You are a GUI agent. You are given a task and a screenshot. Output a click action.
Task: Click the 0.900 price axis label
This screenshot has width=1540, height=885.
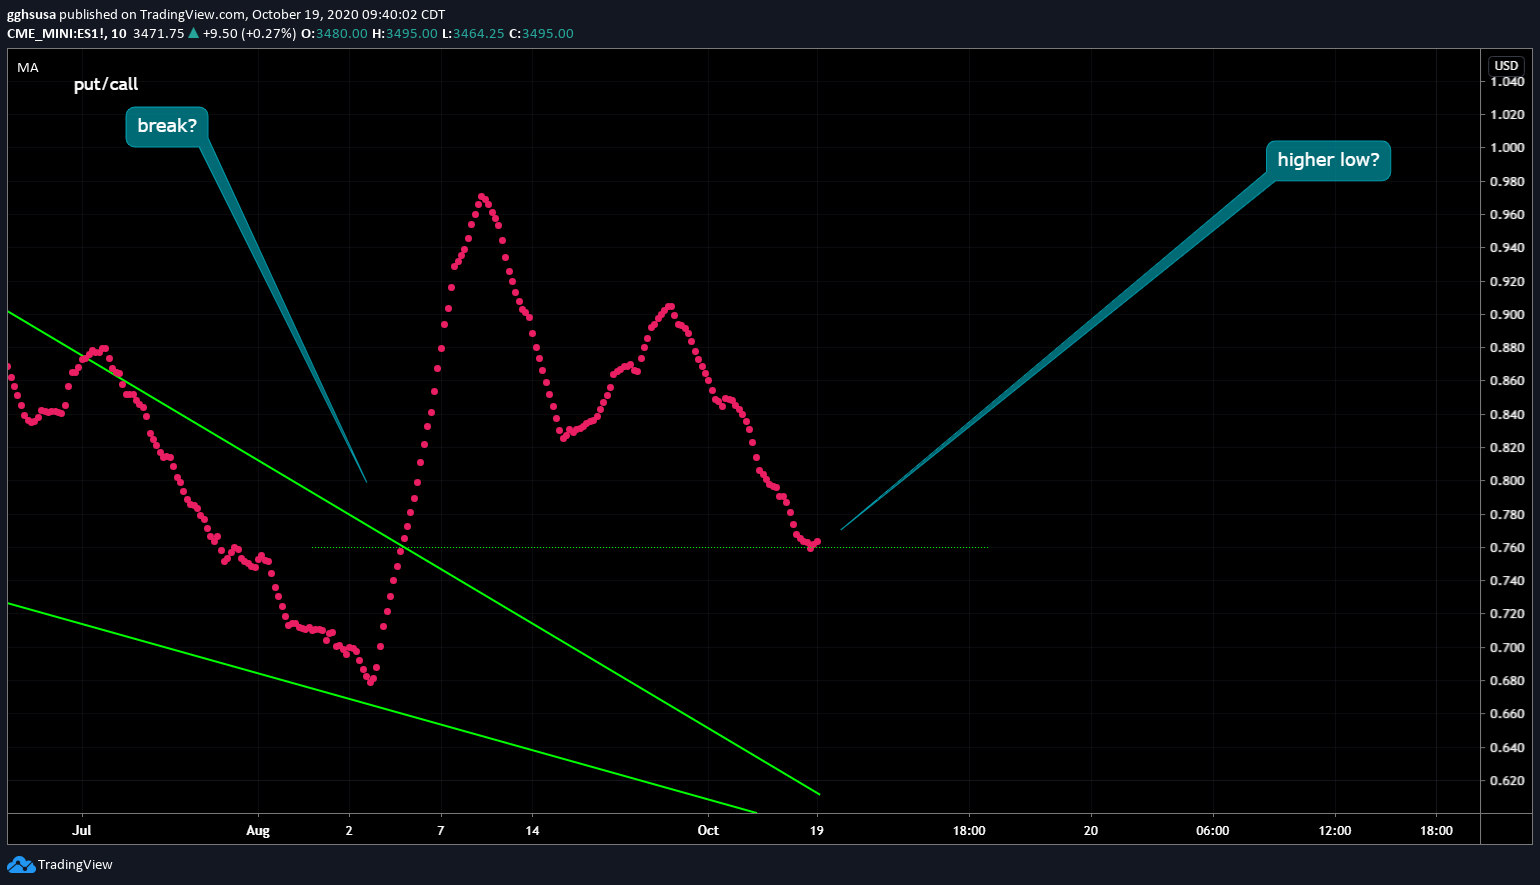click(1507, 314)
